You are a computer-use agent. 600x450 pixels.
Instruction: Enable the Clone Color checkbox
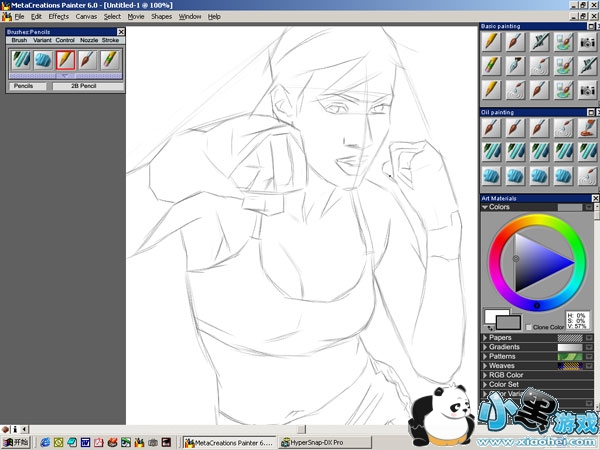pos(530,327)
